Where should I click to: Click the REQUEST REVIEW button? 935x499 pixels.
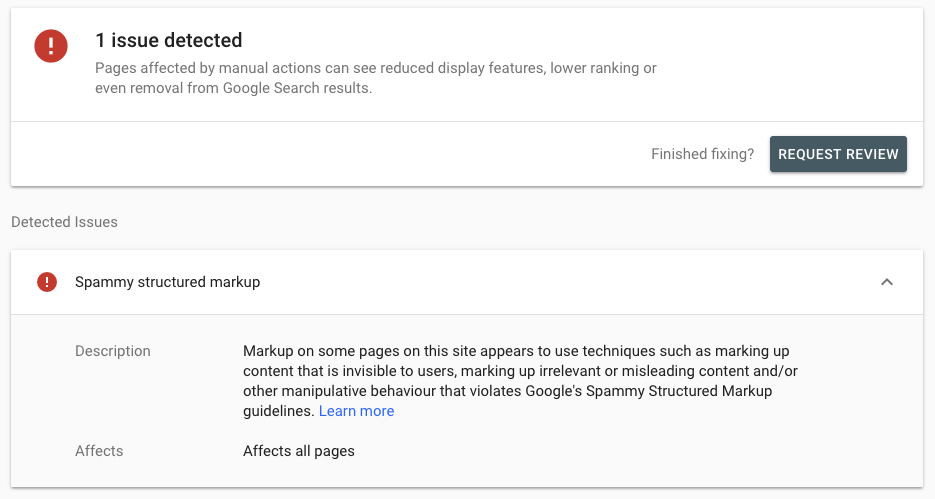[838, 154]
